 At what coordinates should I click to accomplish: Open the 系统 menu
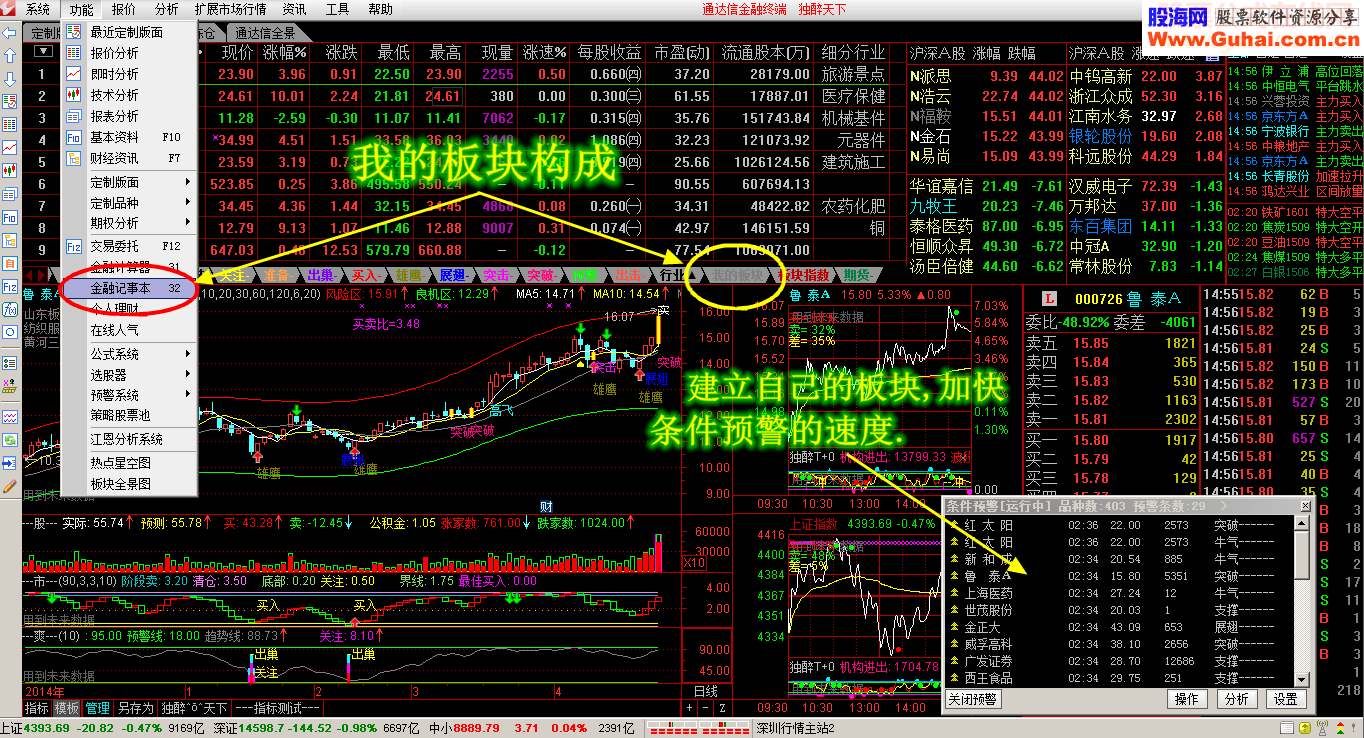(x=38, y=9)
